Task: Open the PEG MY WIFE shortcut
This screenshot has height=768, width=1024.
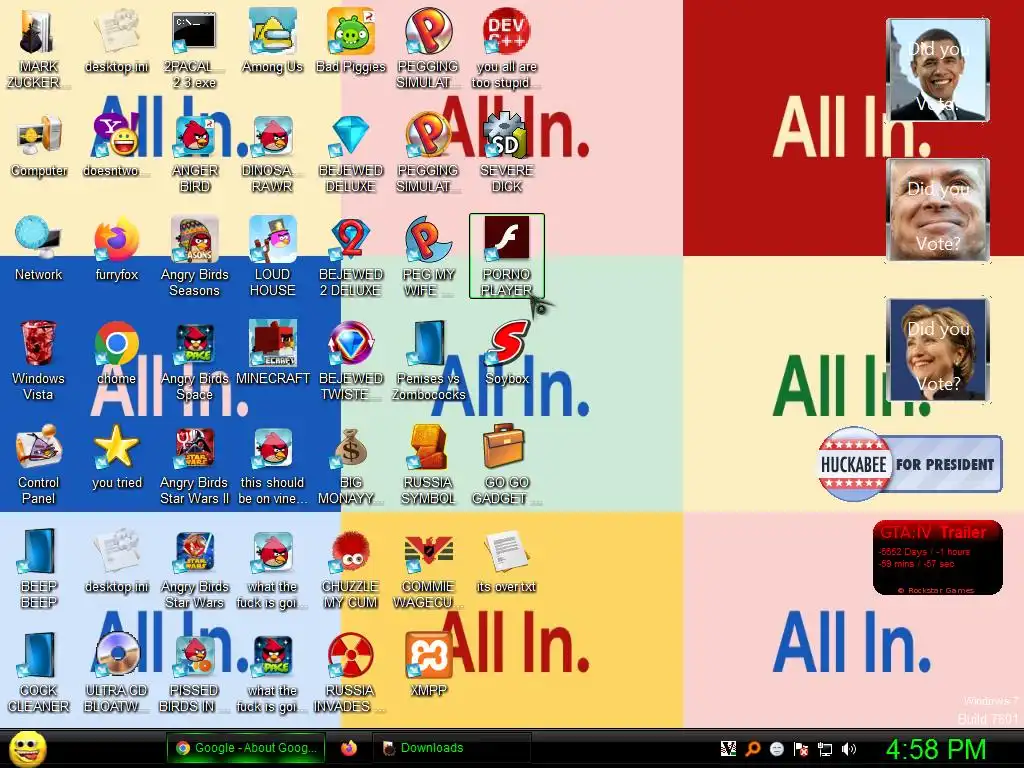Action: click(428, 257)
